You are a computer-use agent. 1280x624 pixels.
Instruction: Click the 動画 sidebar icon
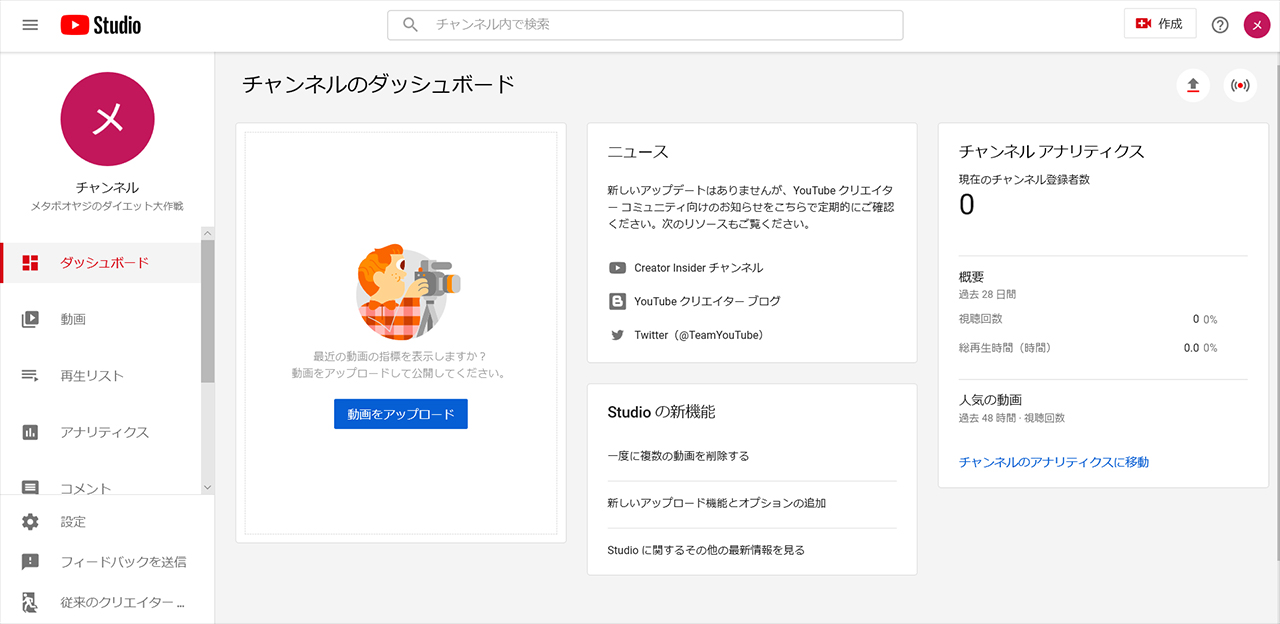tap(30, 319)
